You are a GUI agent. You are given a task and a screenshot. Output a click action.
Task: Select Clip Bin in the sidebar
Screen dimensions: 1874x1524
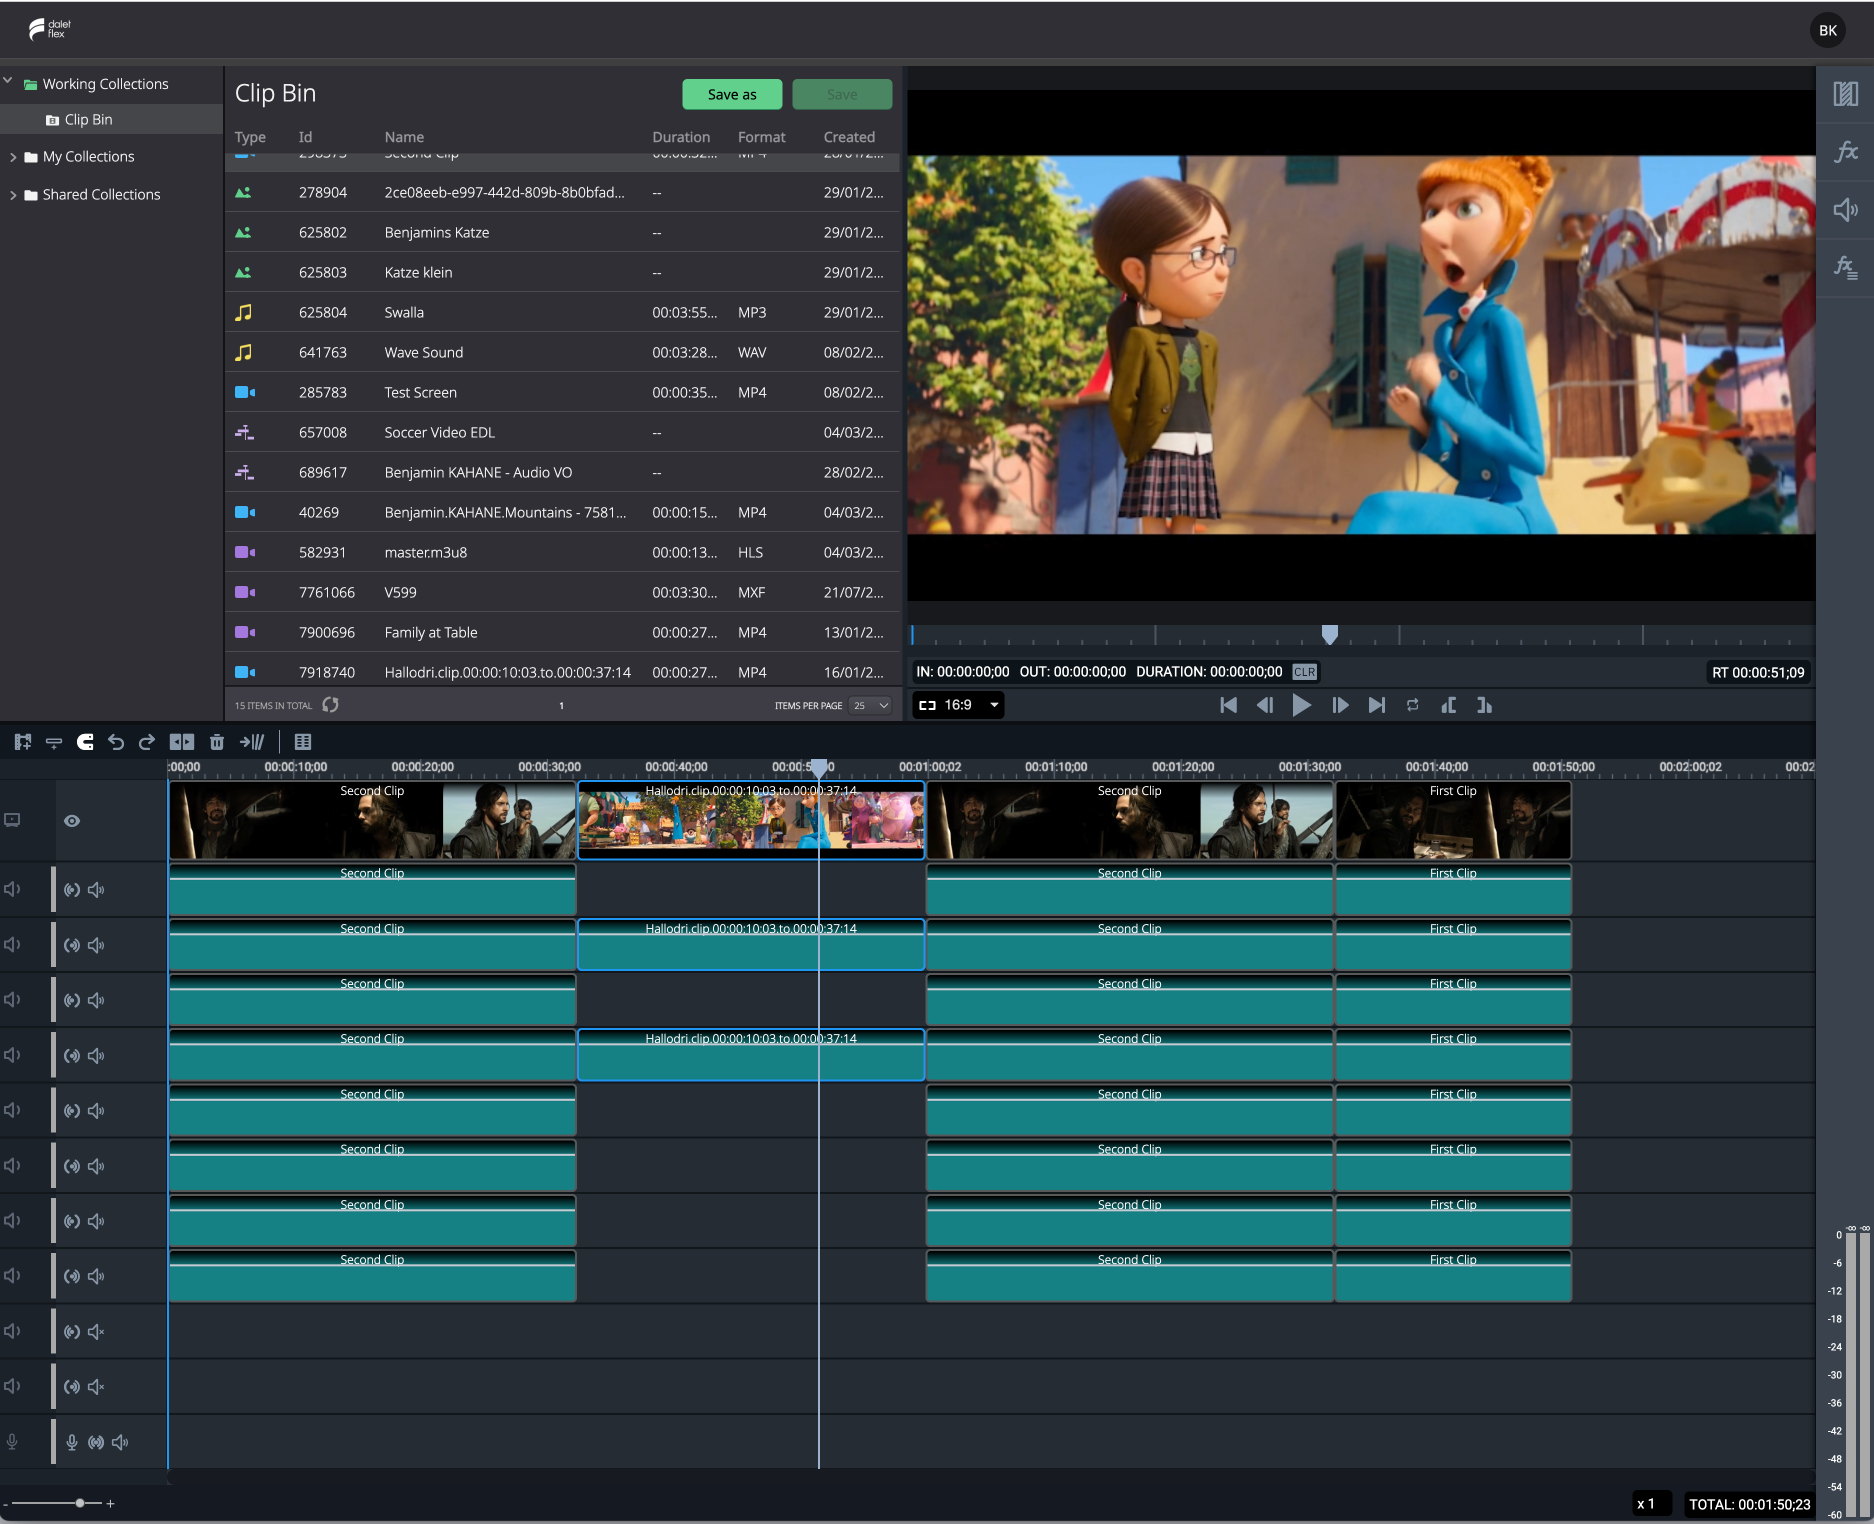click(88, 120)
